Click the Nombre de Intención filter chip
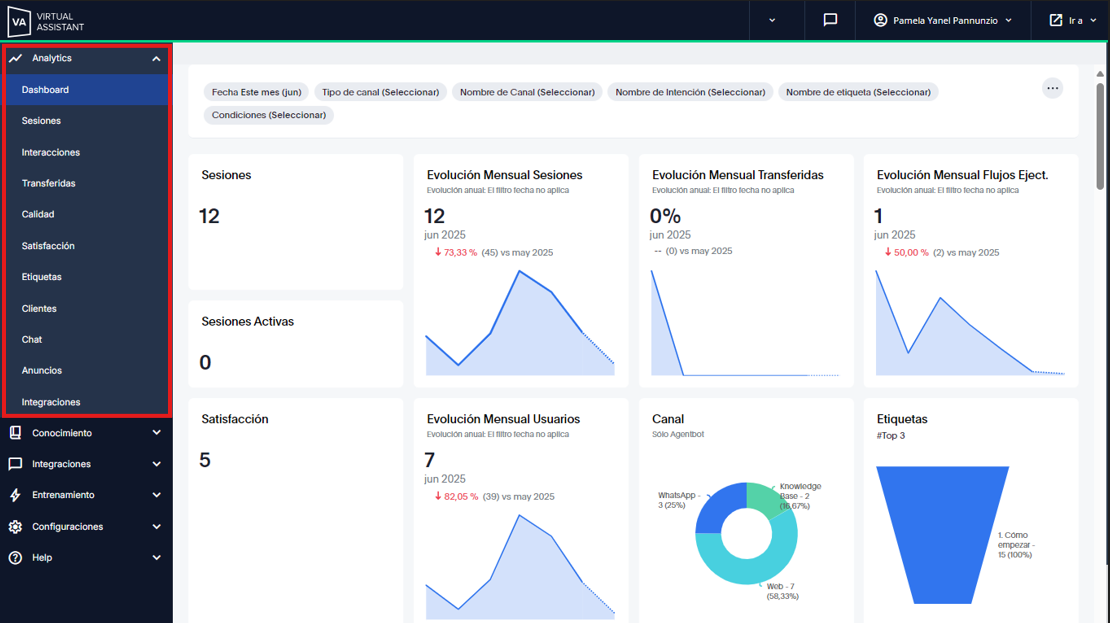1110x623 pixels. pos(690,92)
